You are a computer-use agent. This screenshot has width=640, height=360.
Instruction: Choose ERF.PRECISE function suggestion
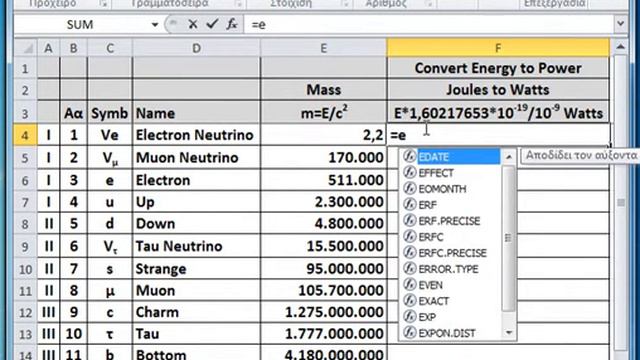450,221
